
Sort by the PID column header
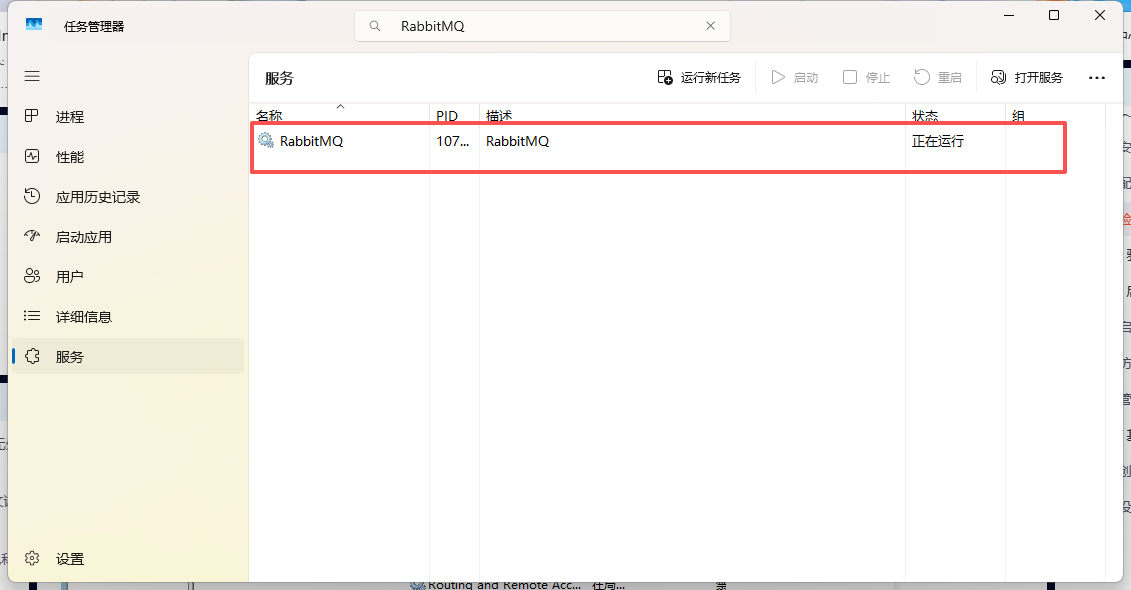point(454,114)
